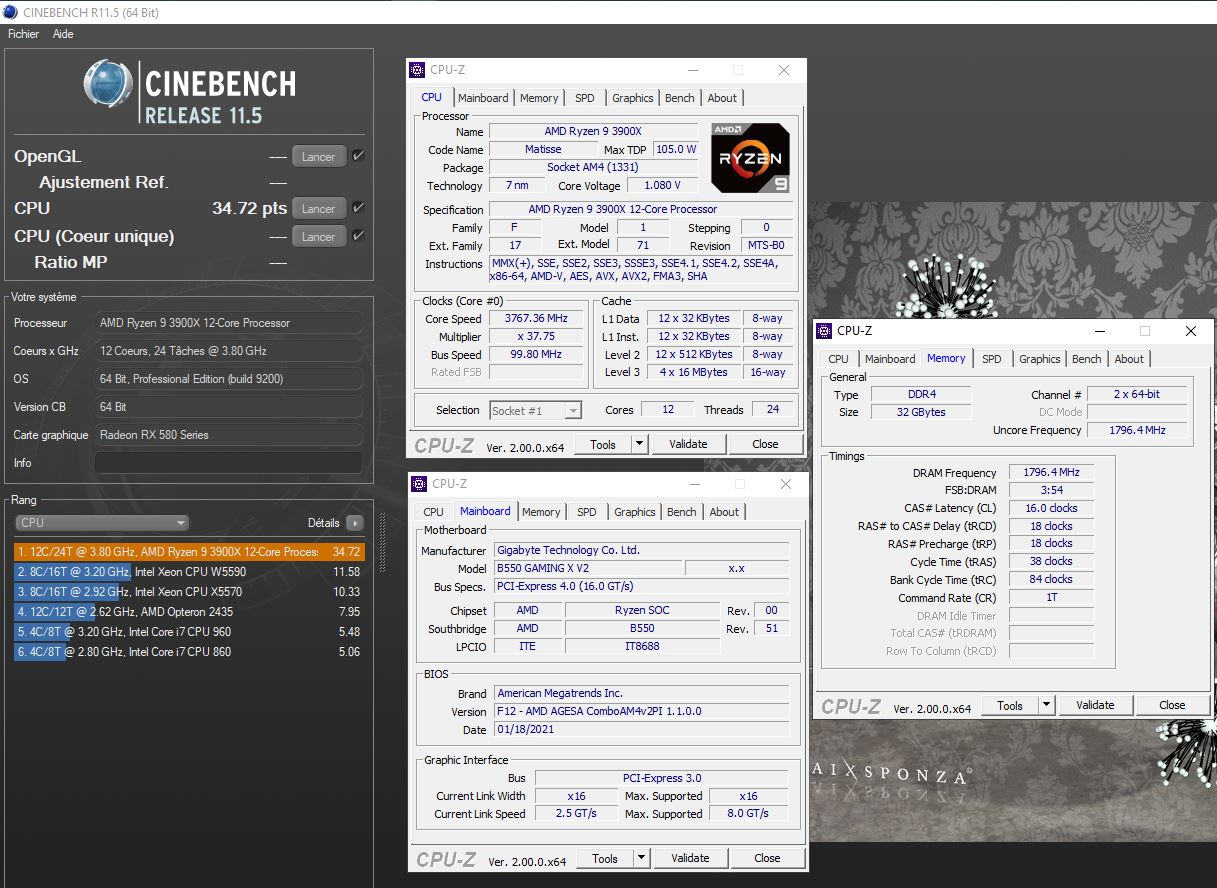1217x888 pixels.
Task: Select the Intel Xeon CPU W5590 ranking row
Action: coord(189,572)
